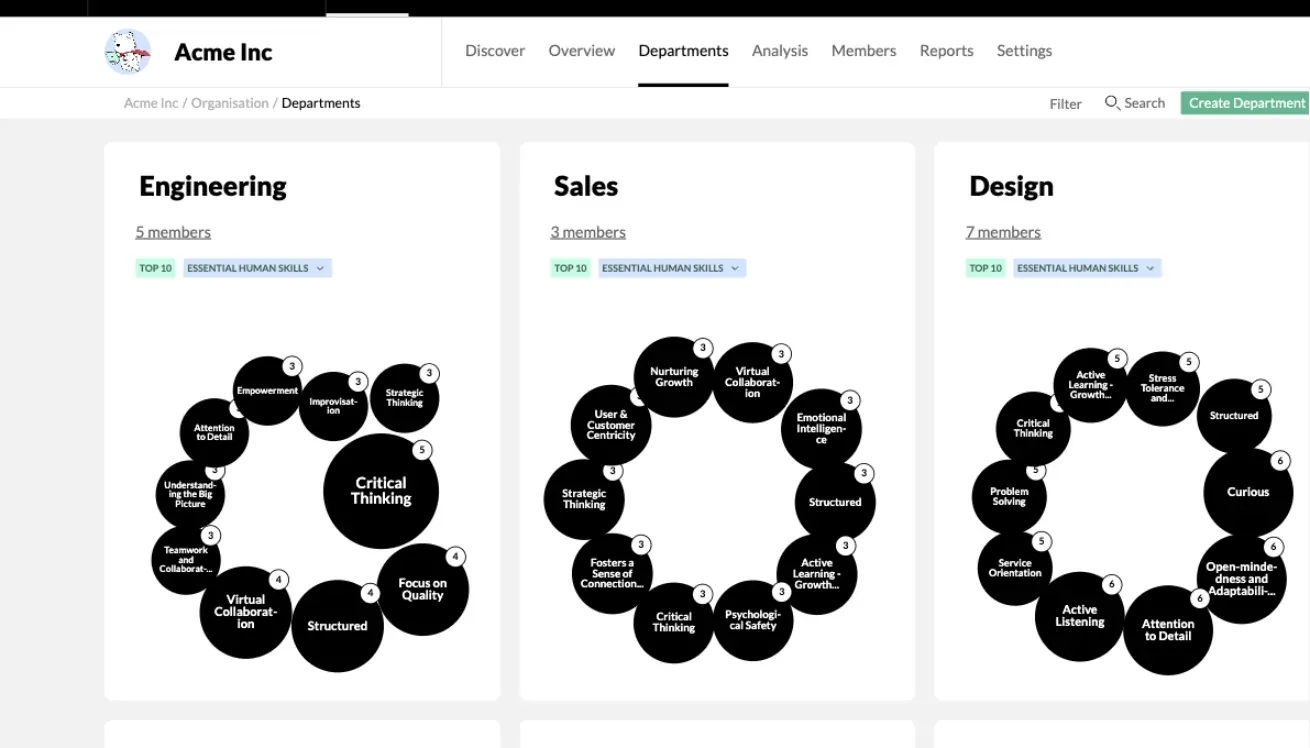This screenshot has width=1310, height=748.
Task: Select the Focus on Quality bubble
Action: [423, 589]
